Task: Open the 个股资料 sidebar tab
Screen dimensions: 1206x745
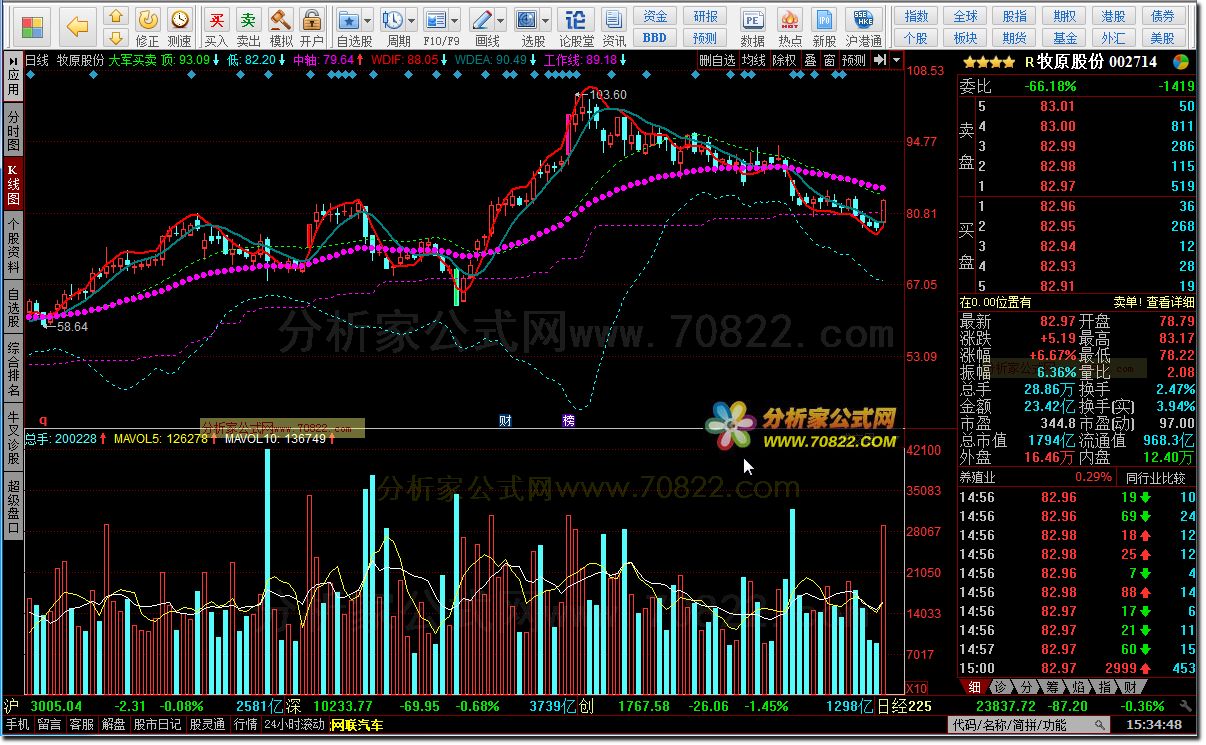Action: pos(13,245)
